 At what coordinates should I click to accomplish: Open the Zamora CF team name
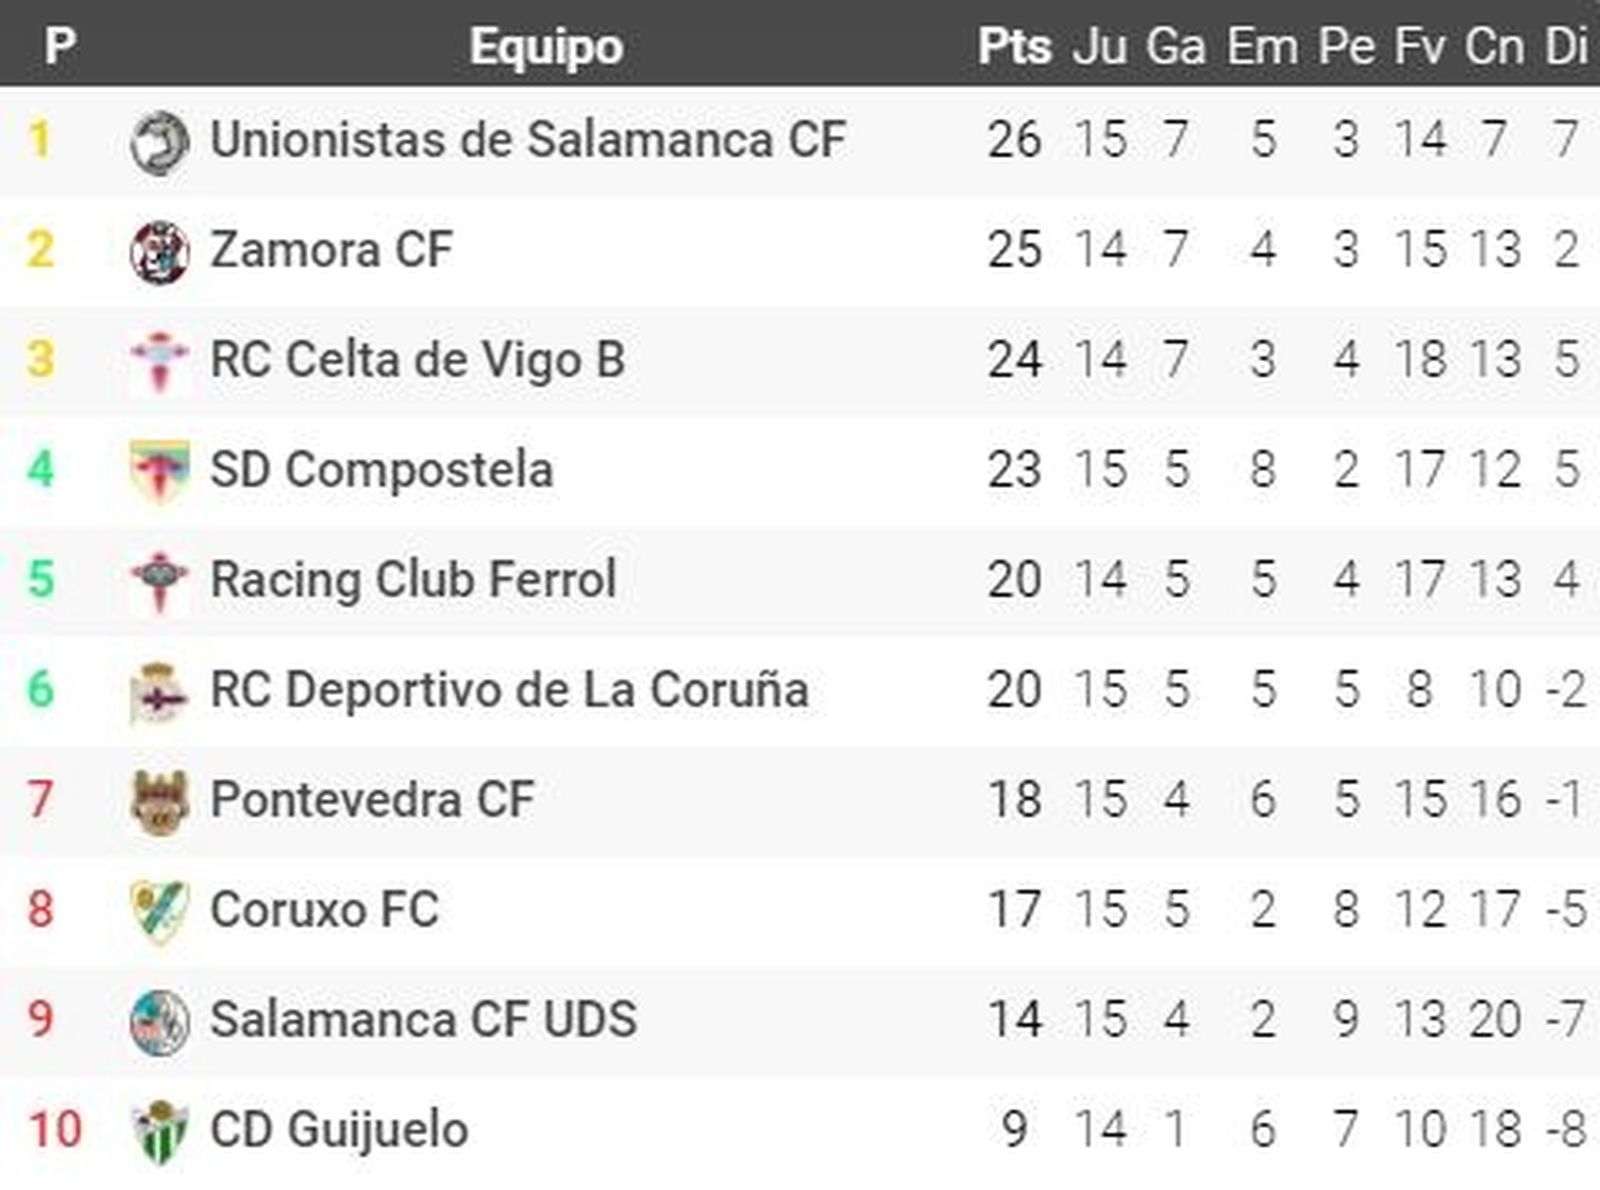[x=331, y=249]
